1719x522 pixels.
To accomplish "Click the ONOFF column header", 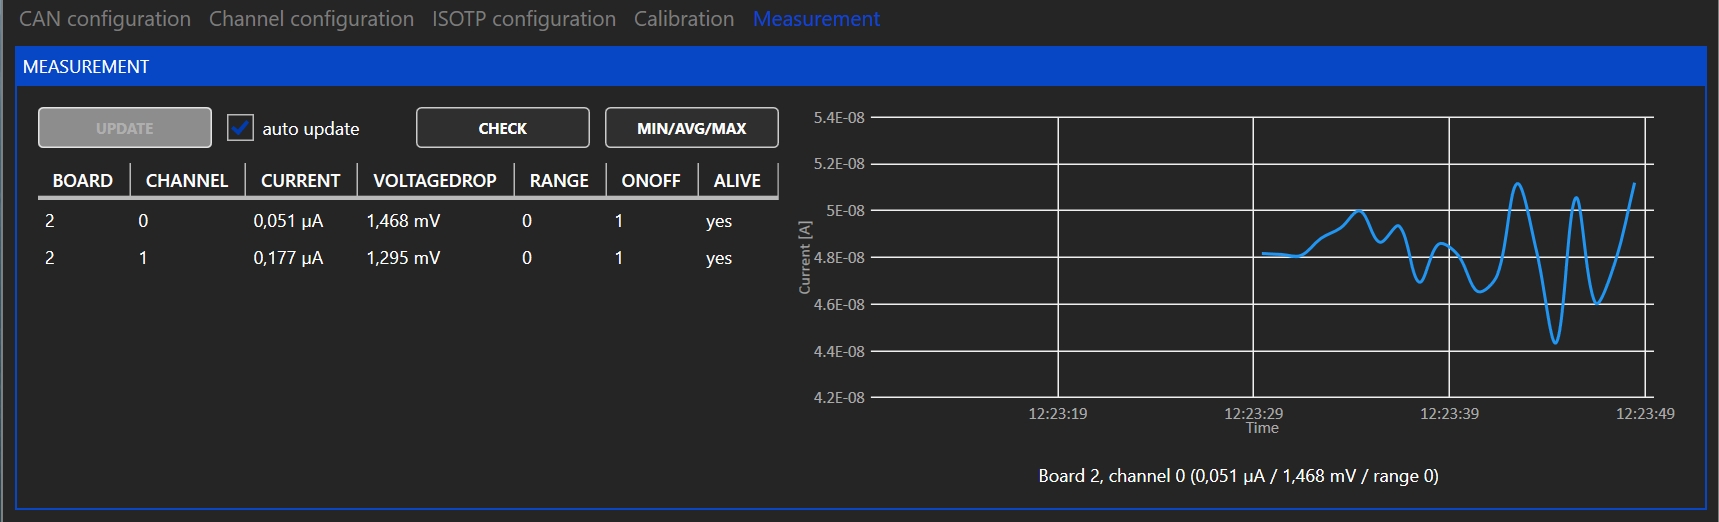I will pos(650,181).
